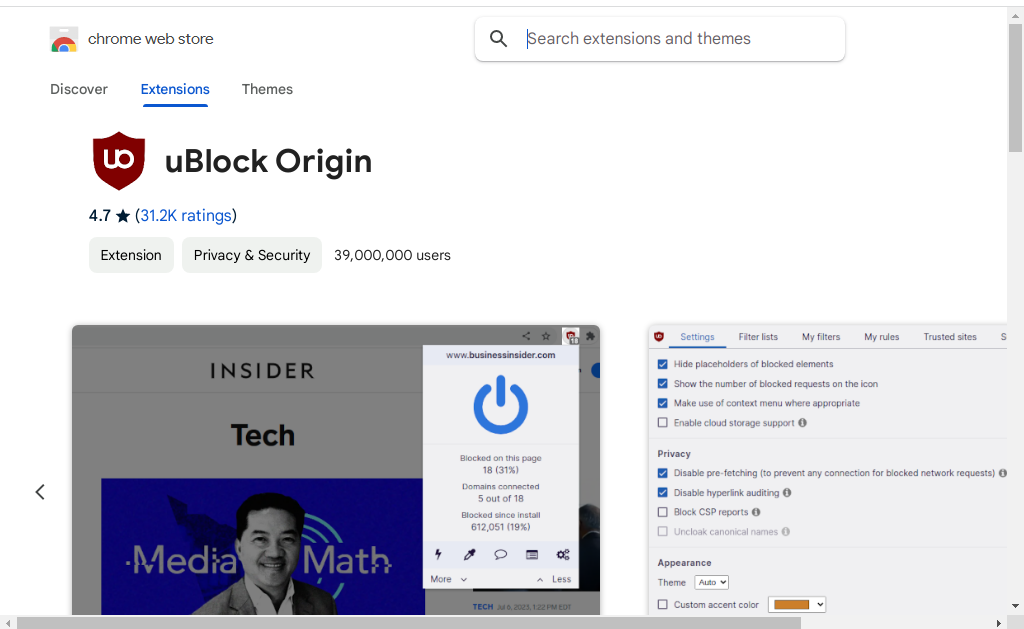
Task: Click the info icon after the pre-fetching option
Action: tap(1002, 473)
